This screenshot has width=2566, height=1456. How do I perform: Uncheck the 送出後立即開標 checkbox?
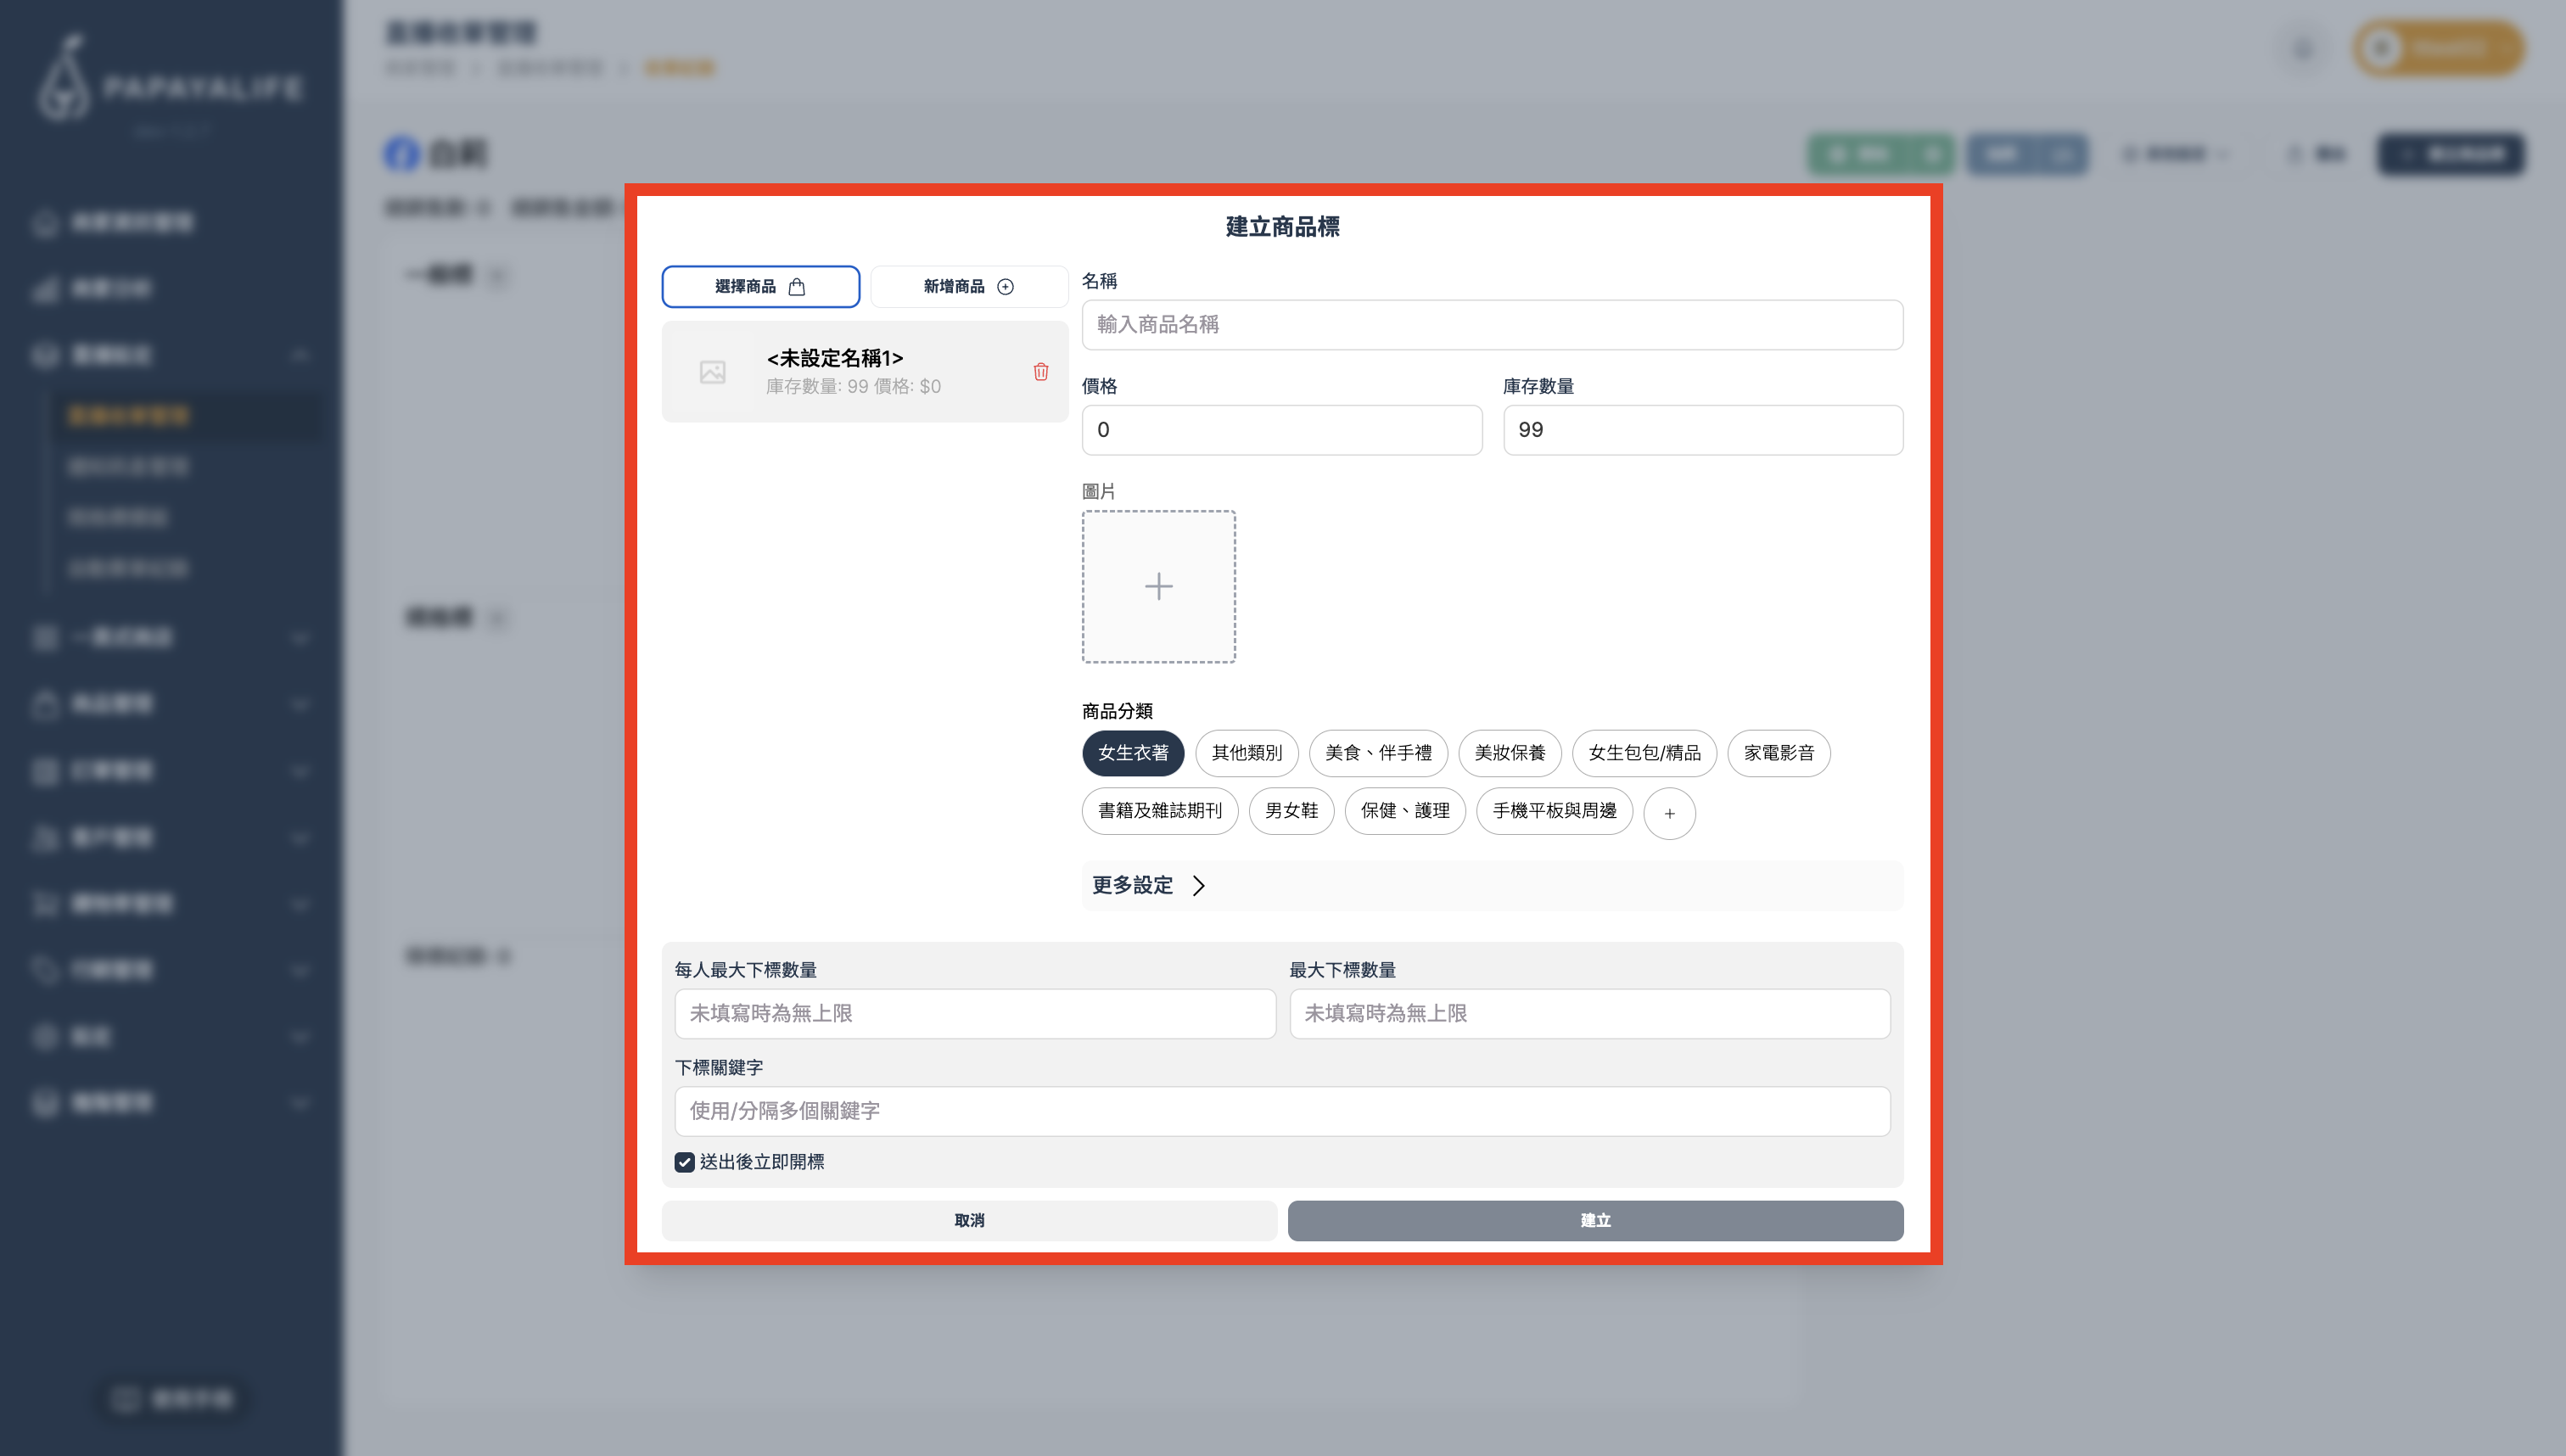[x=684, y=1162]
